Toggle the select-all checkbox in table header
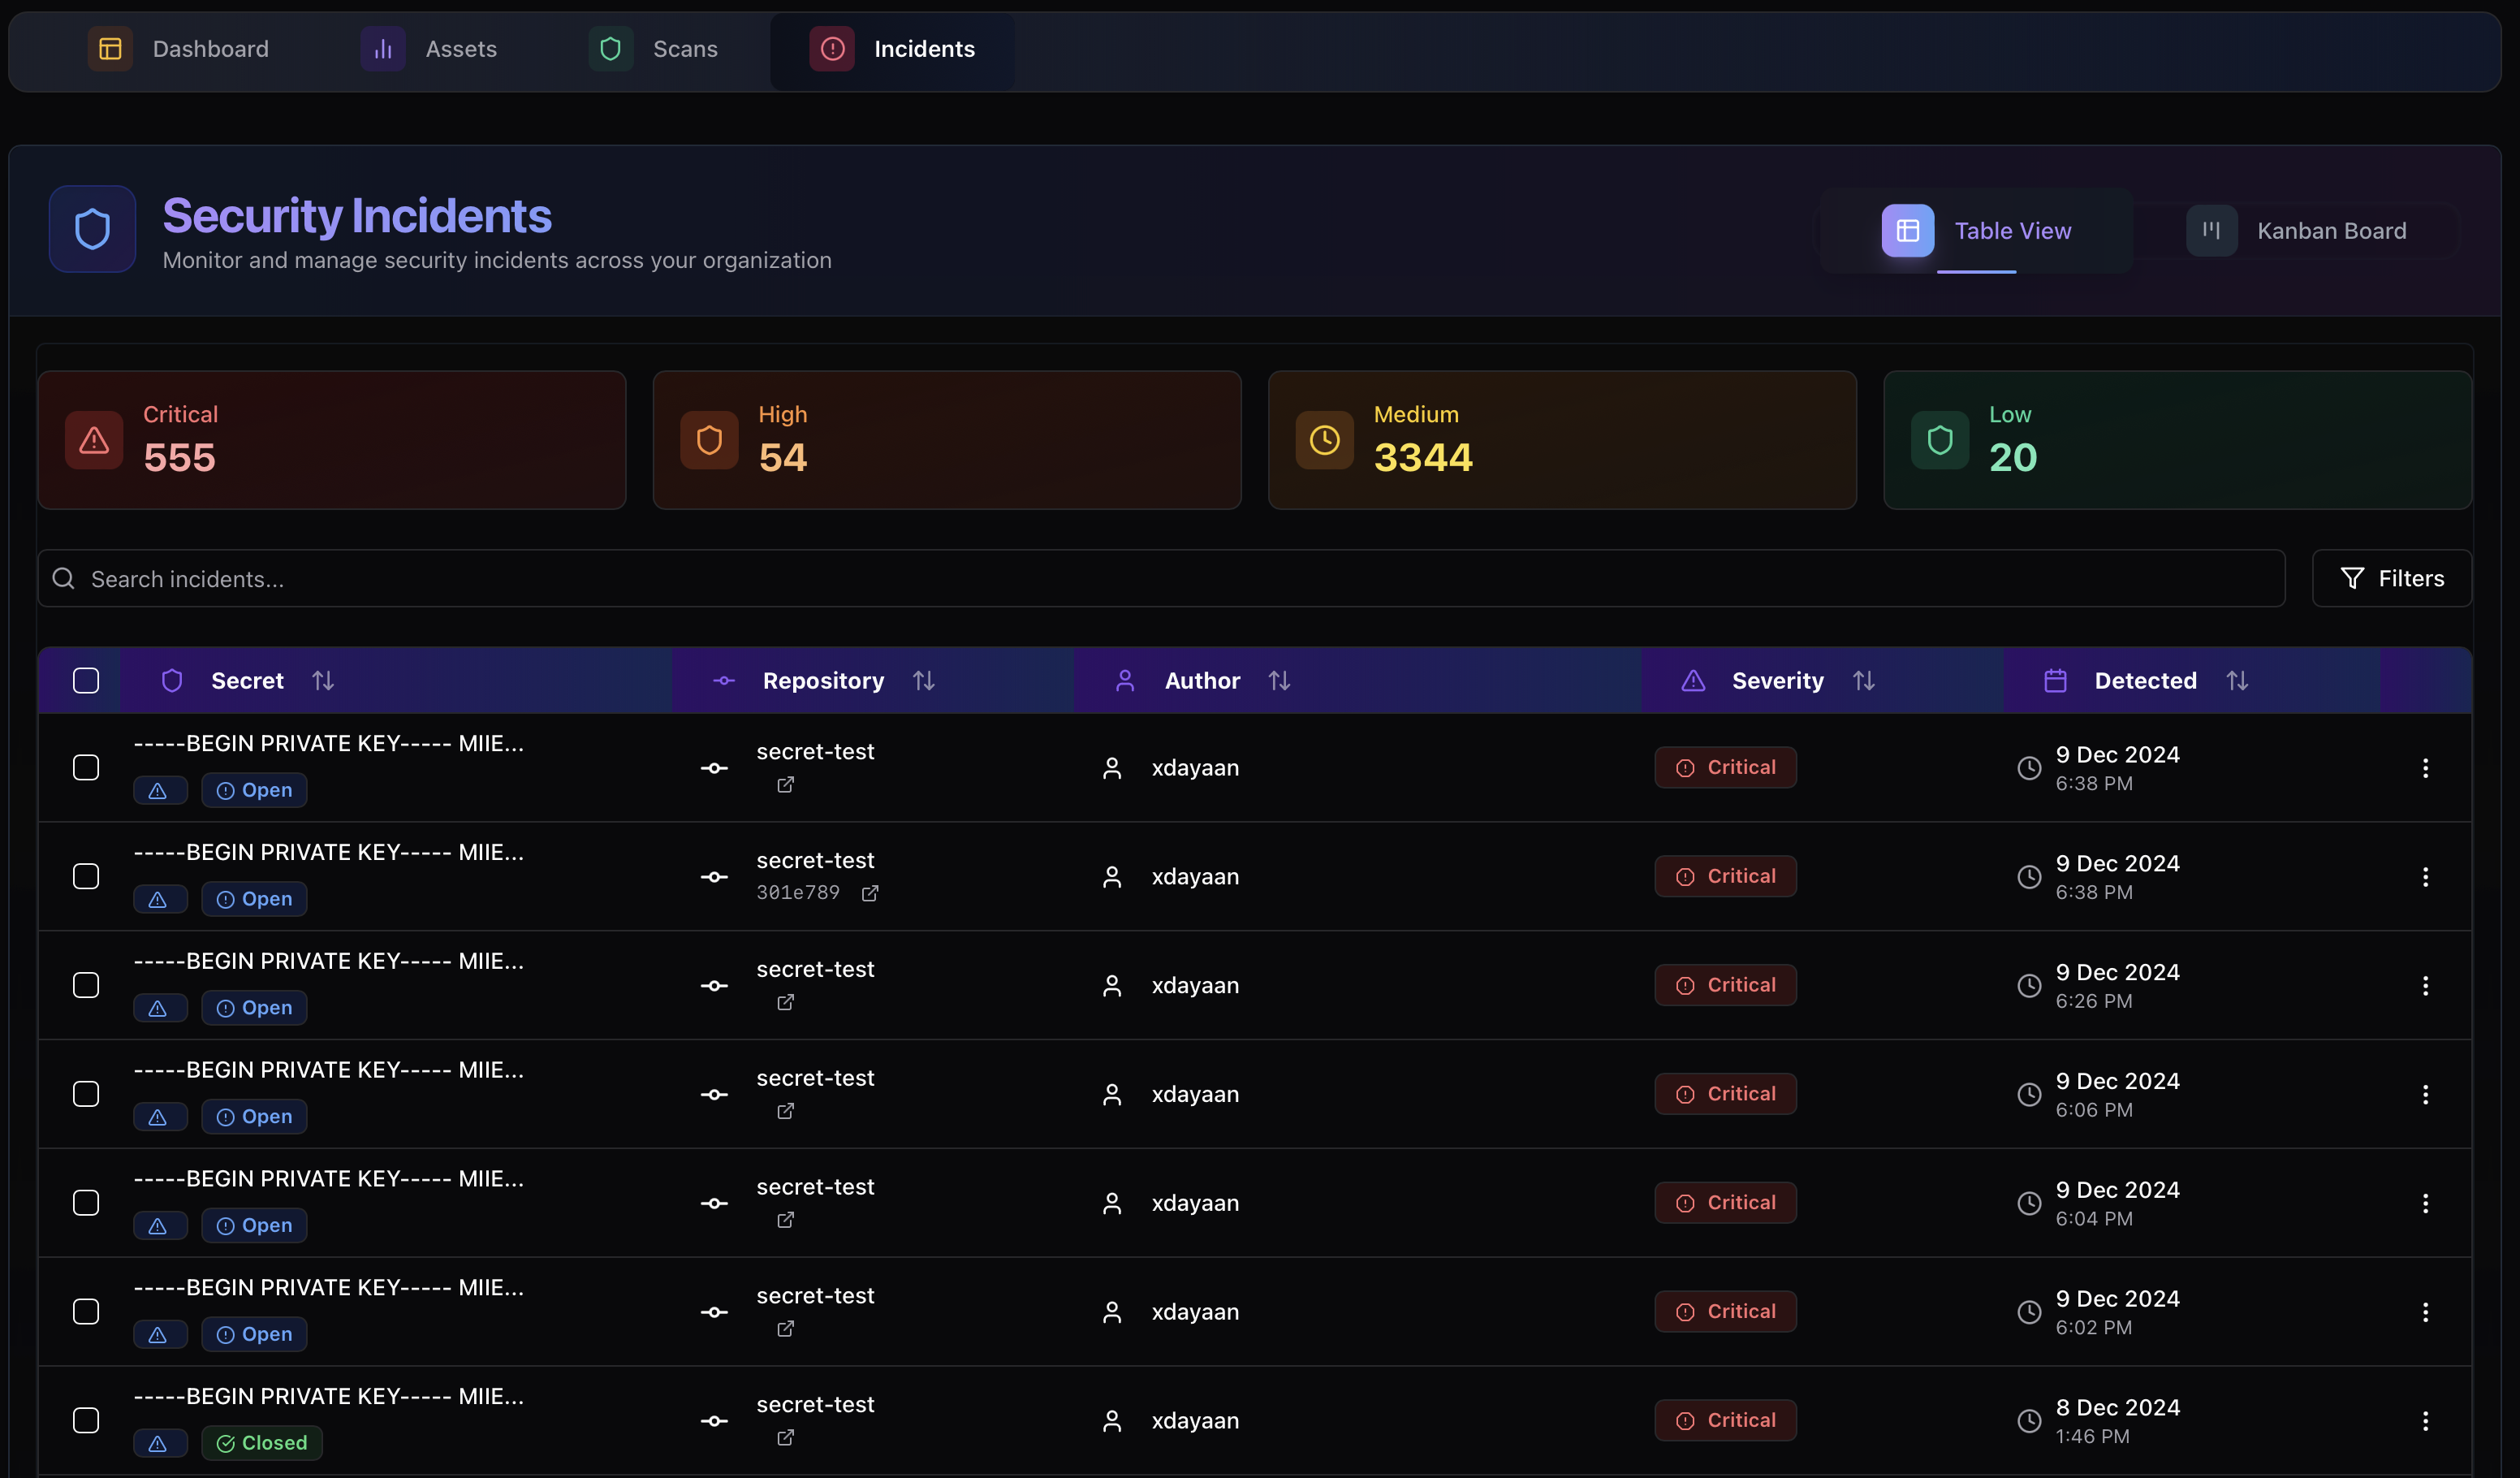The width and height of the screenshot is (2520, 1478). (x=86, y=681)
